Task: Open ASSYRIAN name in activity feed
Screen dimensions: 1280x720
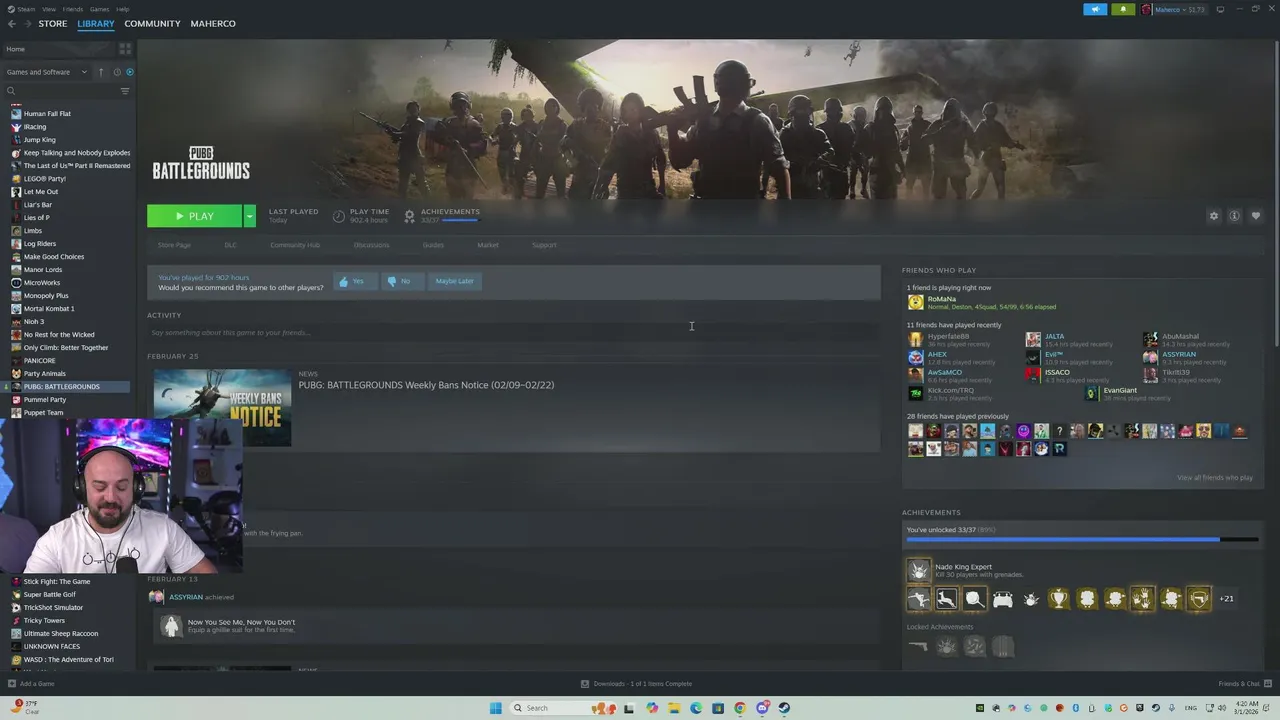Action: point(186,597)
